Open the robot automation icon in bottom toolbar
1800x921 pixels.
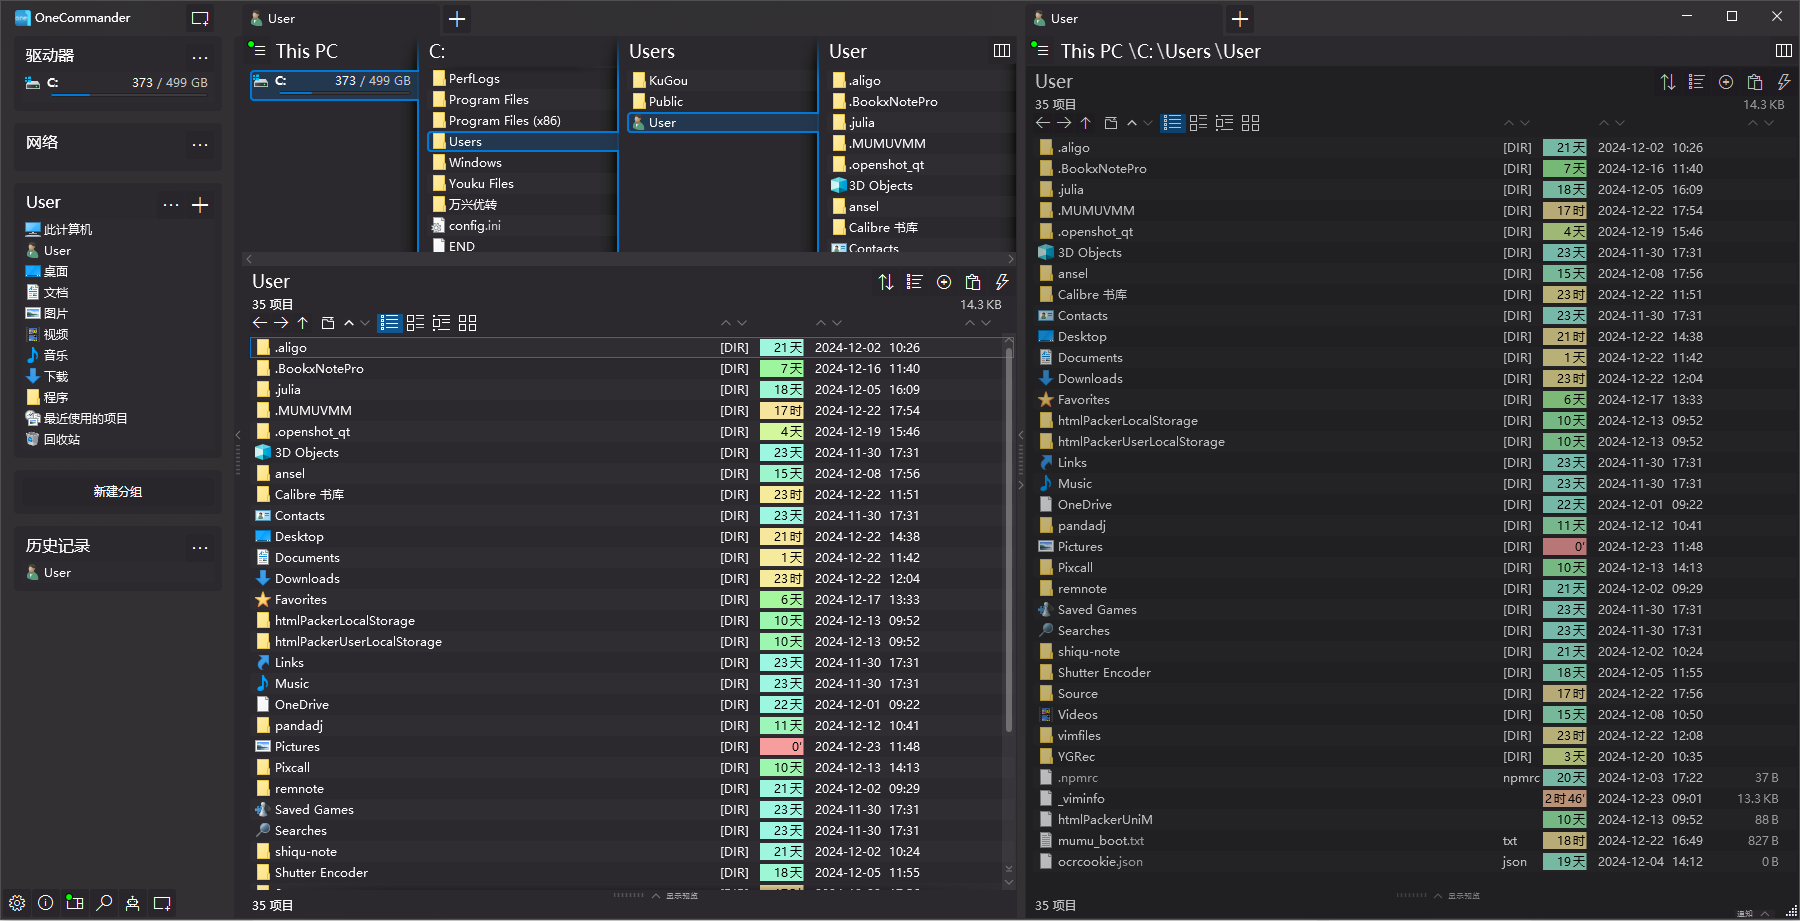click(x=133, y=903)
